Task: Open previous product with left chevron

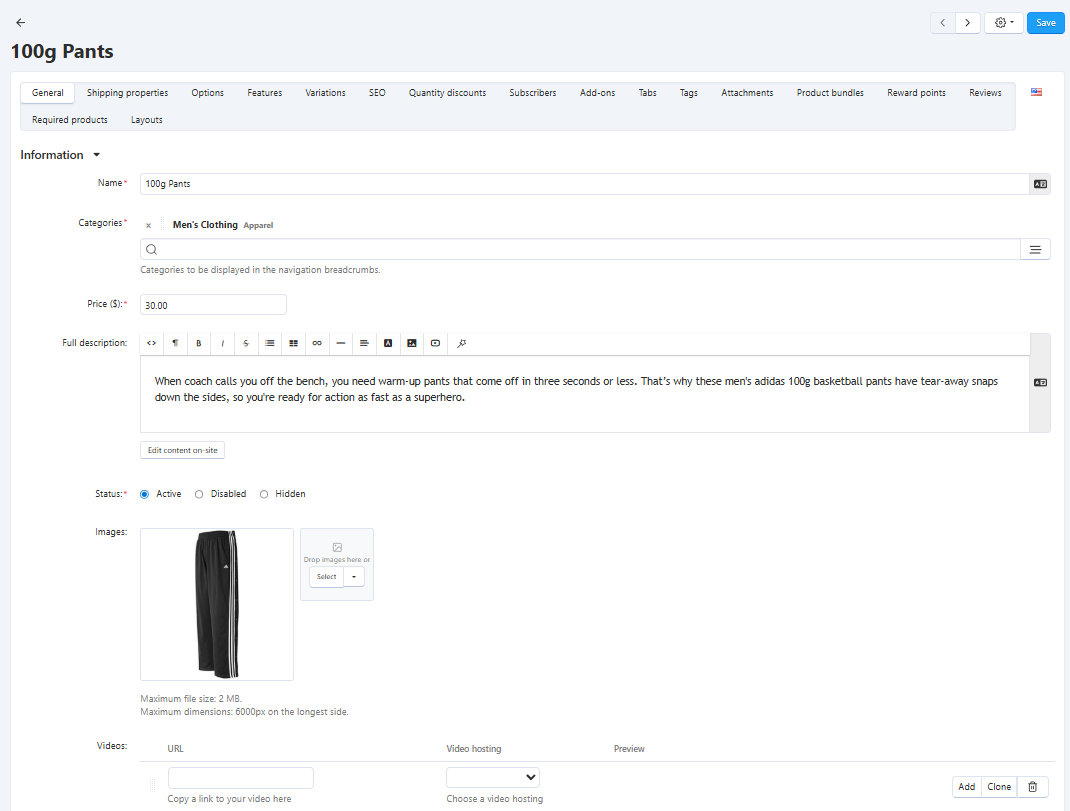Action: 942,23
